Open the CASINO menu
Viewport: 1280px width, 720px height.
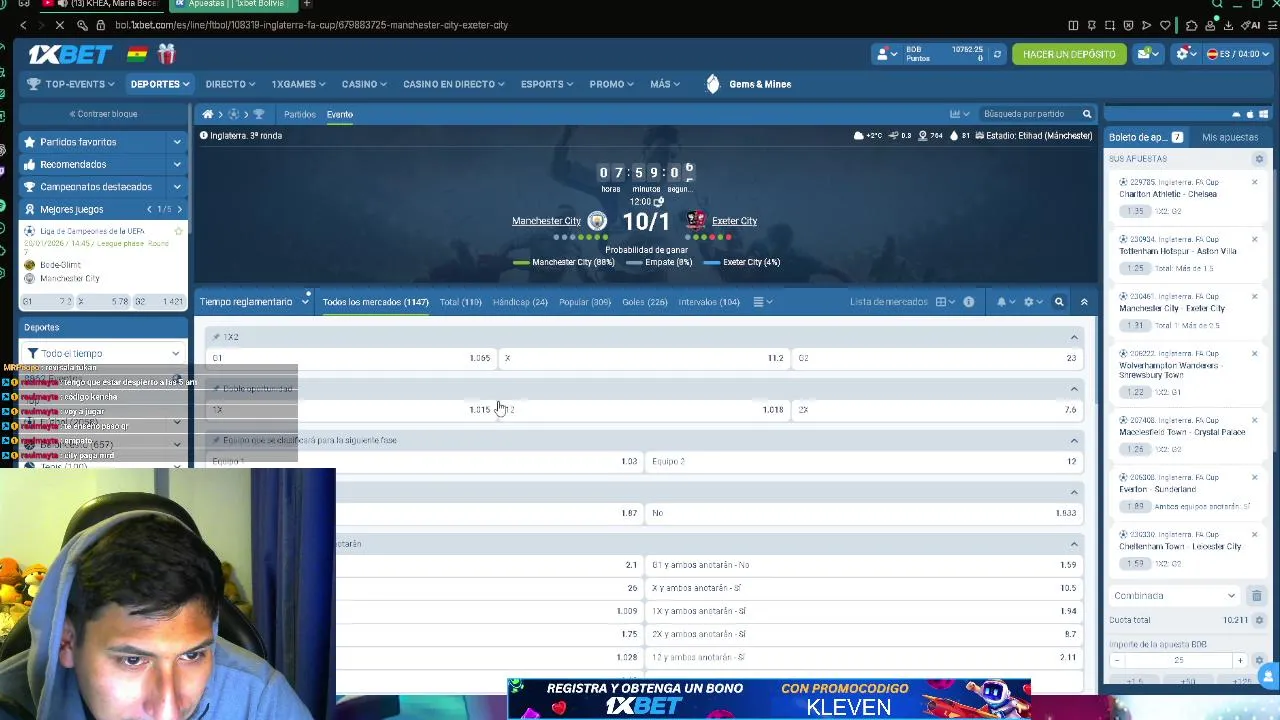[x=364, y=84]
